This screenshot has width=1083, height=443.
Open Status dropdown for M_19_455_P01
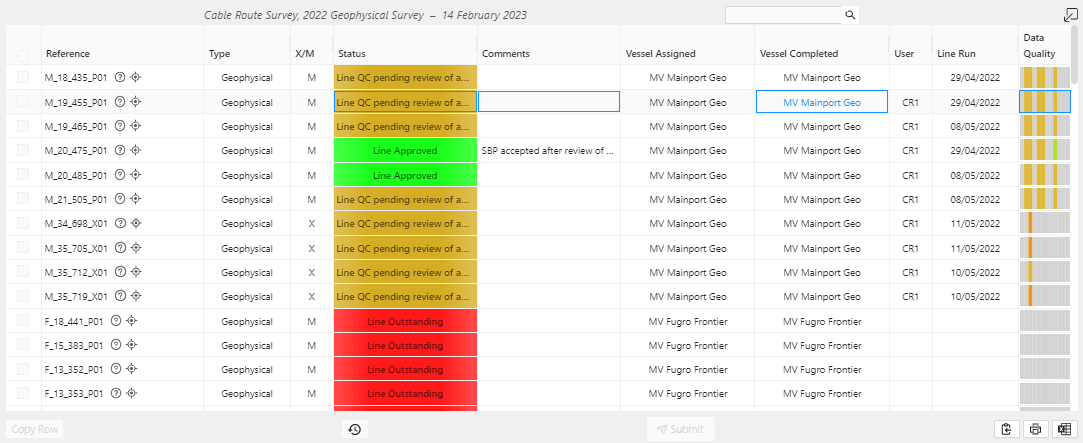tap(405, 102)
